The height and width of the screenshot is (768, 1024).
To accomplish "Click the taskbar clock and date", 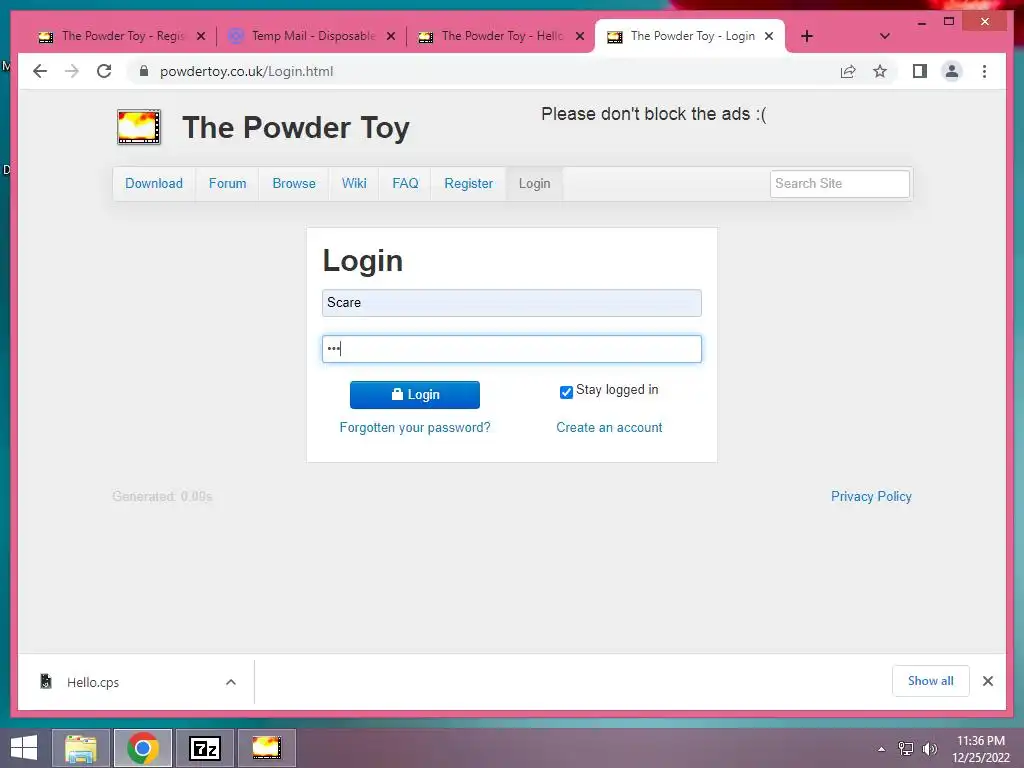I will tap(980, 749).
